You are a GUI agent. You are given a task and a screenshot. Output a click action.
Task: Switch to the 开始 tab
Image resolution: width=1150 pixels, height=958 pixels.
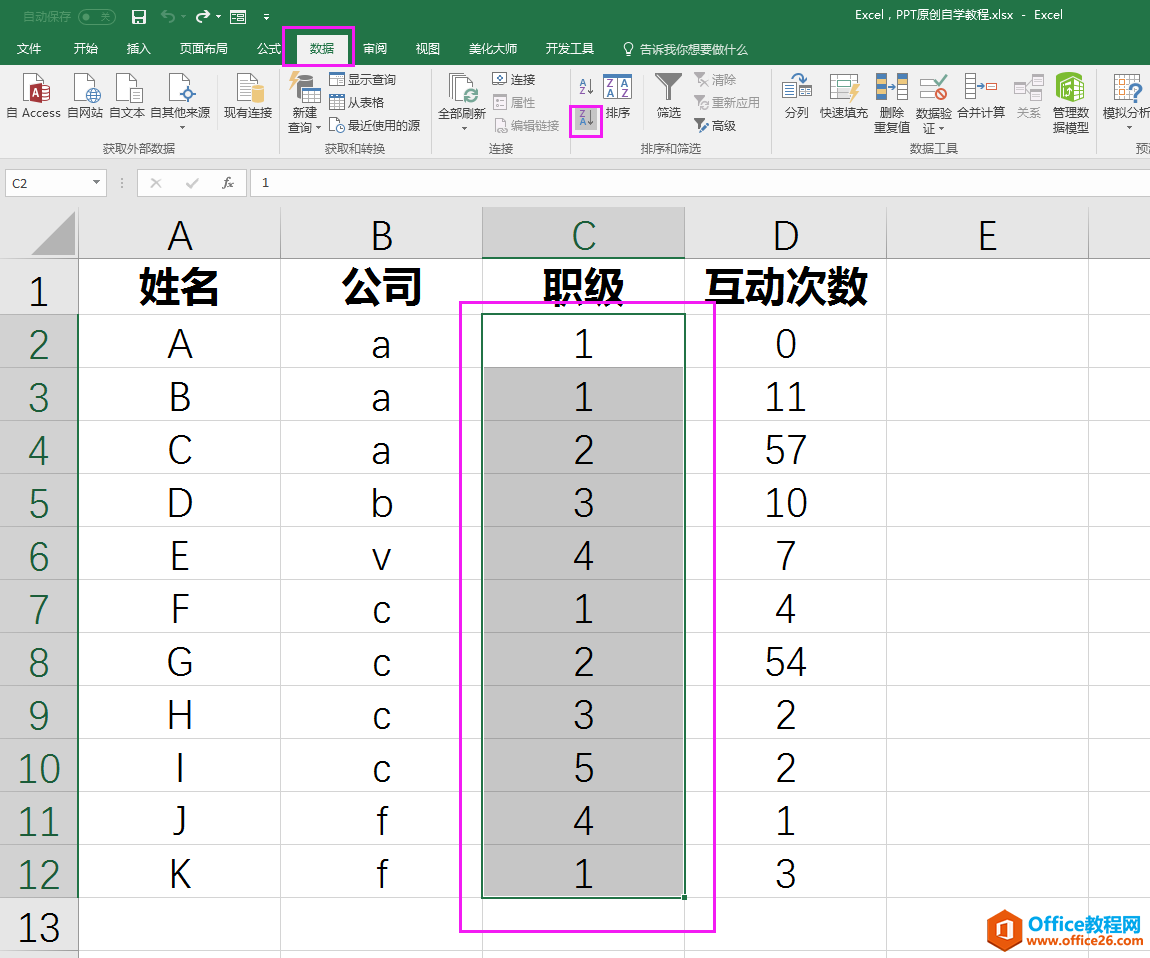86,49
